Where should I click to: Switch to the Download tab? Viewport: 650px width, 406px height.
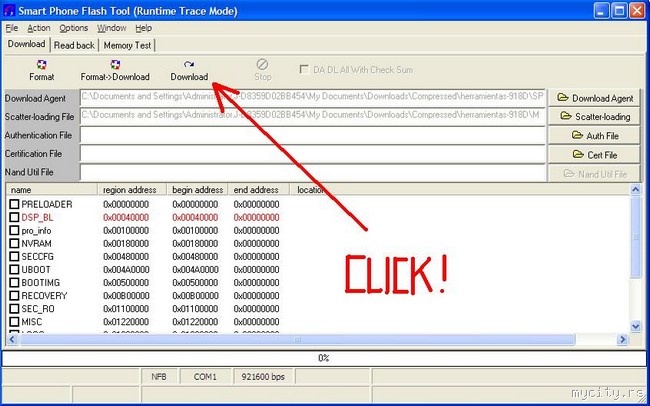coord(27,44)
